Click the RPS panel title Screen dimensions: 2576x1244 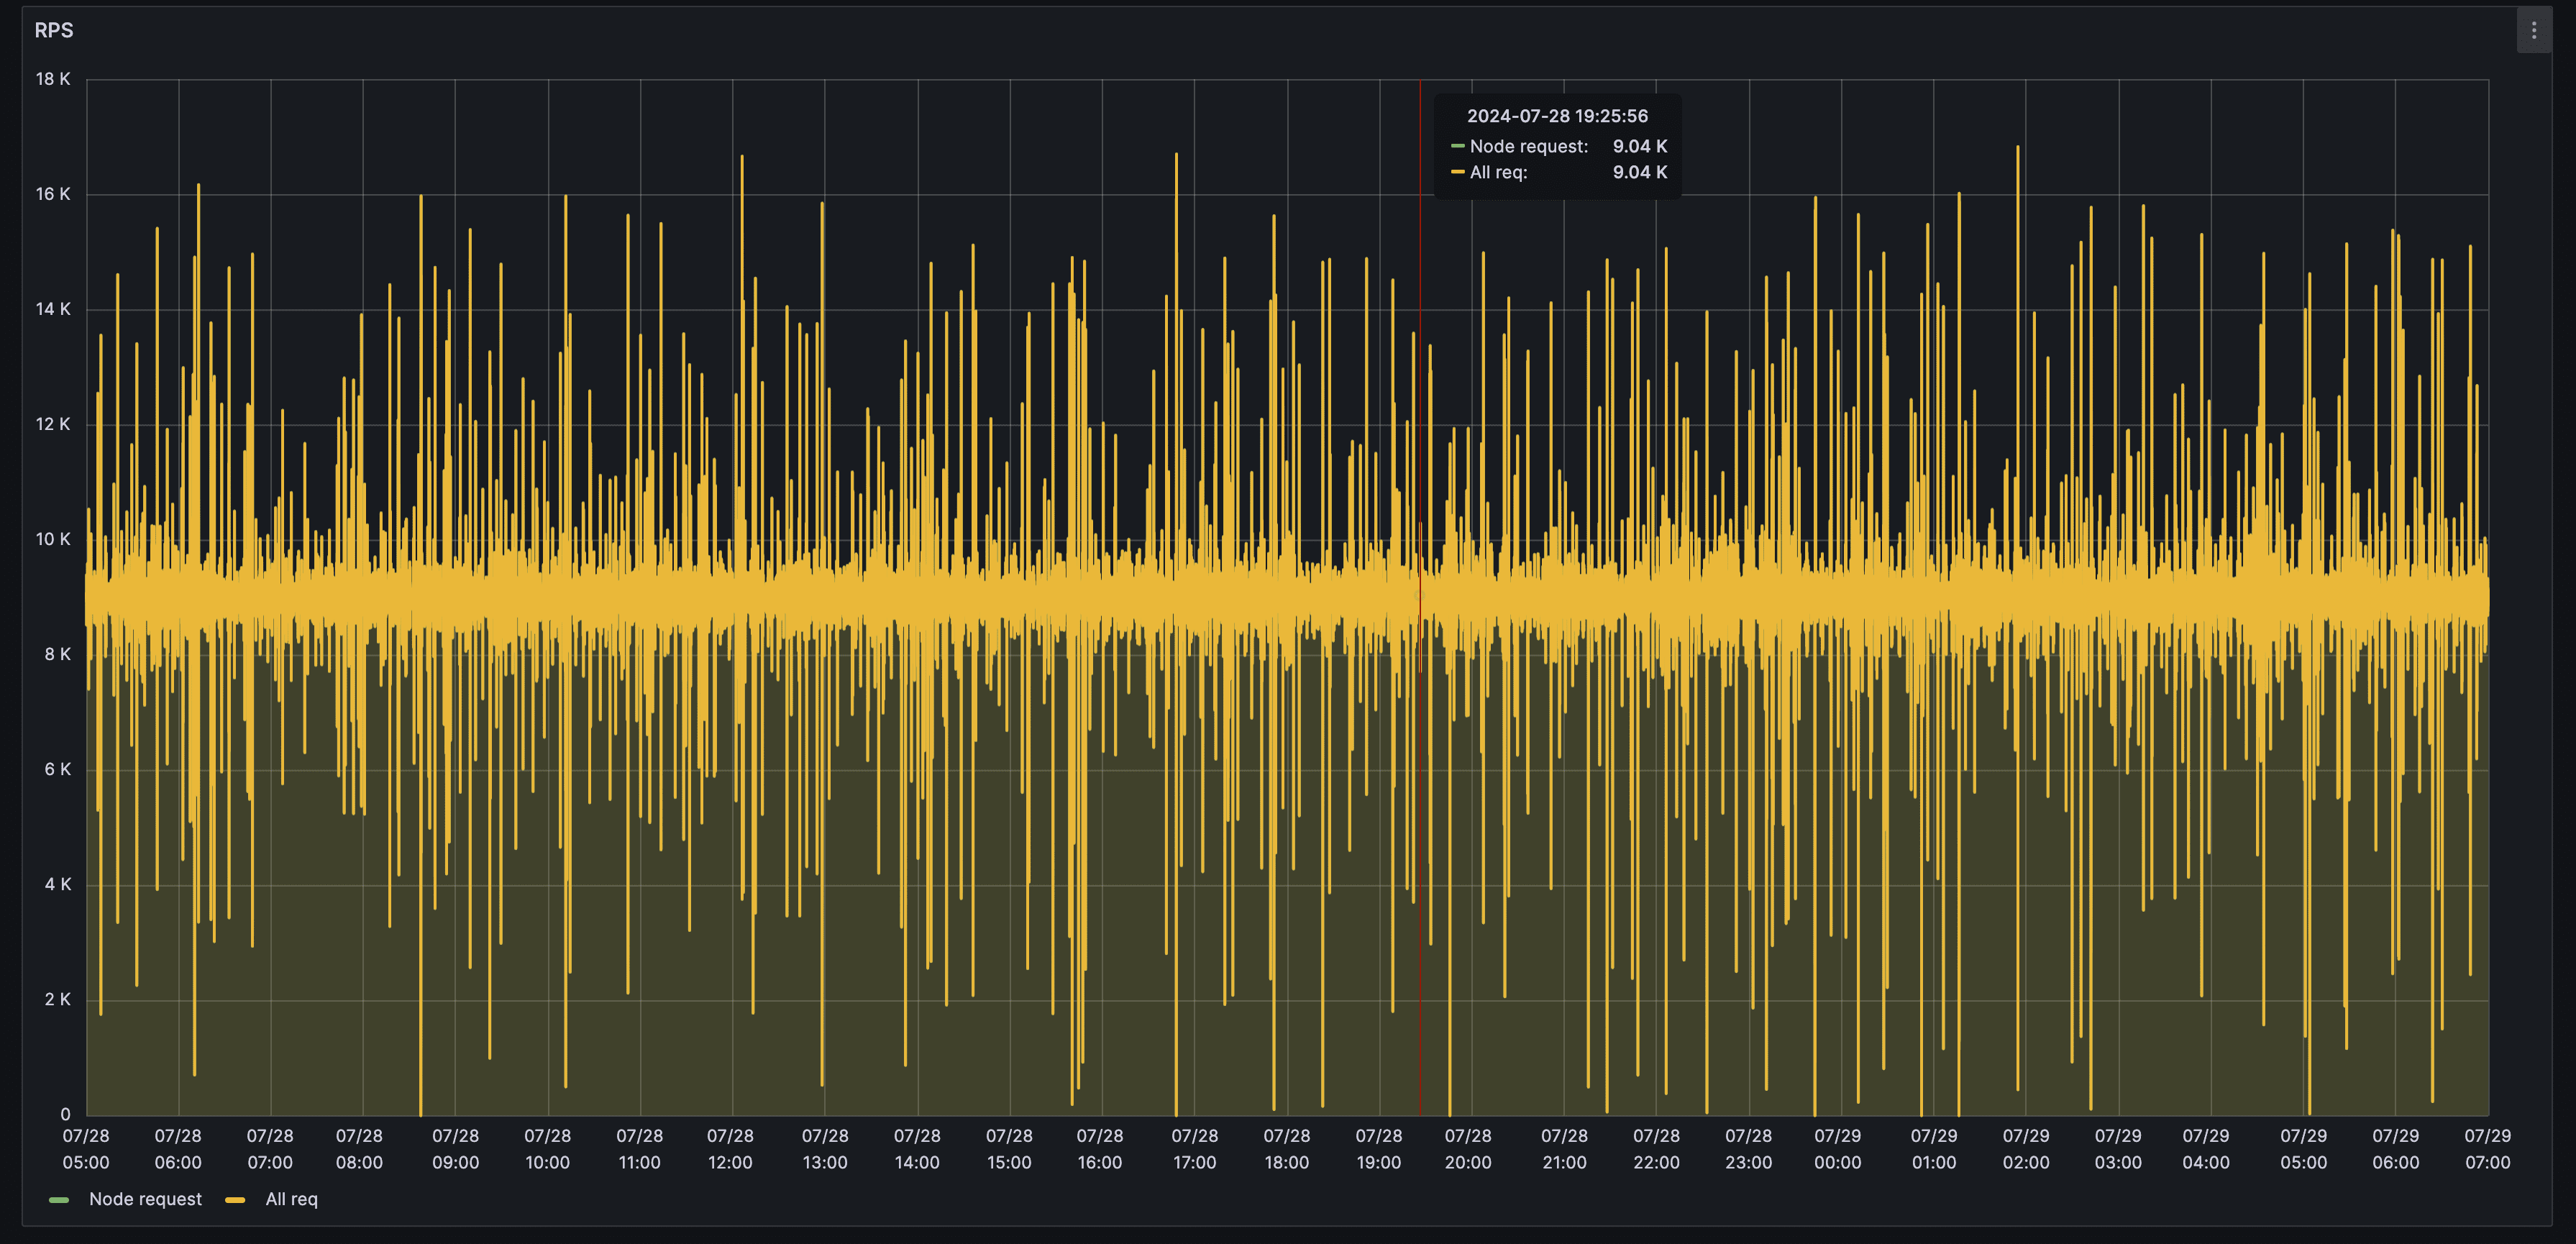pos(54,30)
